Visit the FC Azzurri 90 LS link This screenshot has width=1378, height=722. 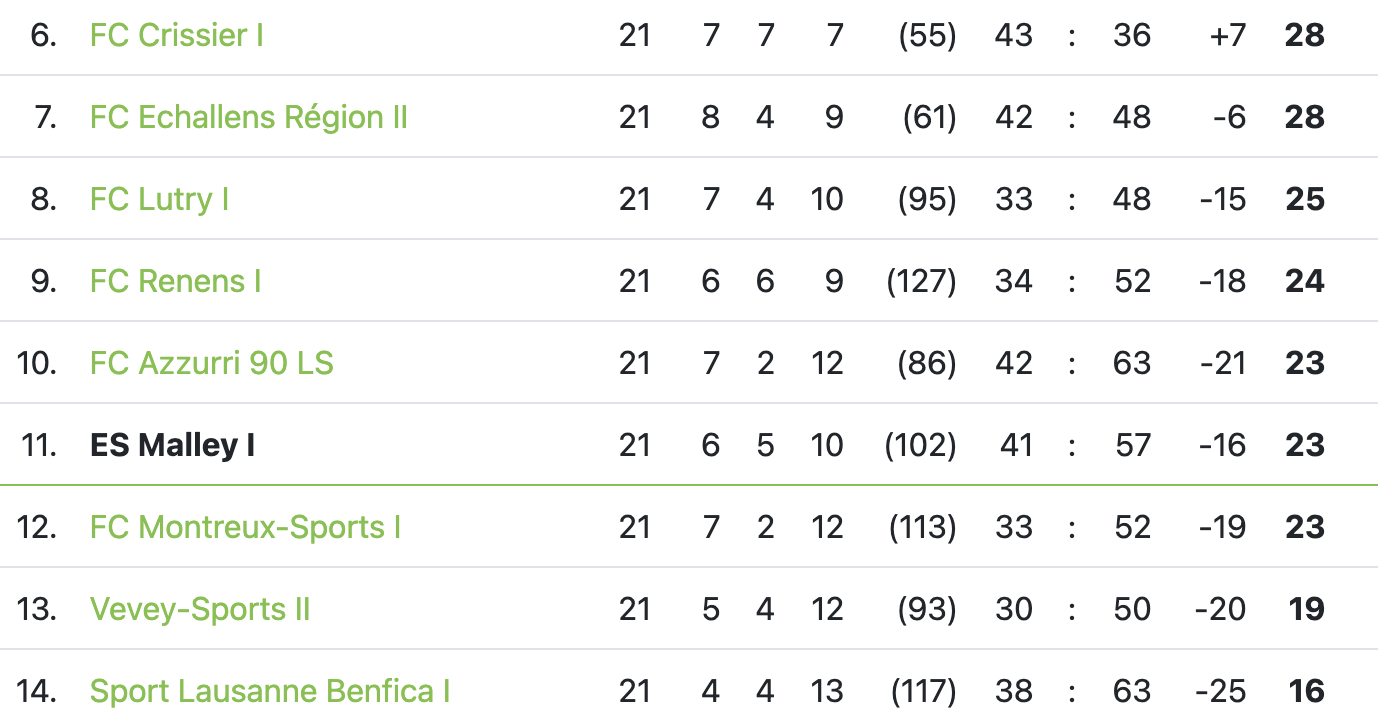point(212,363)
